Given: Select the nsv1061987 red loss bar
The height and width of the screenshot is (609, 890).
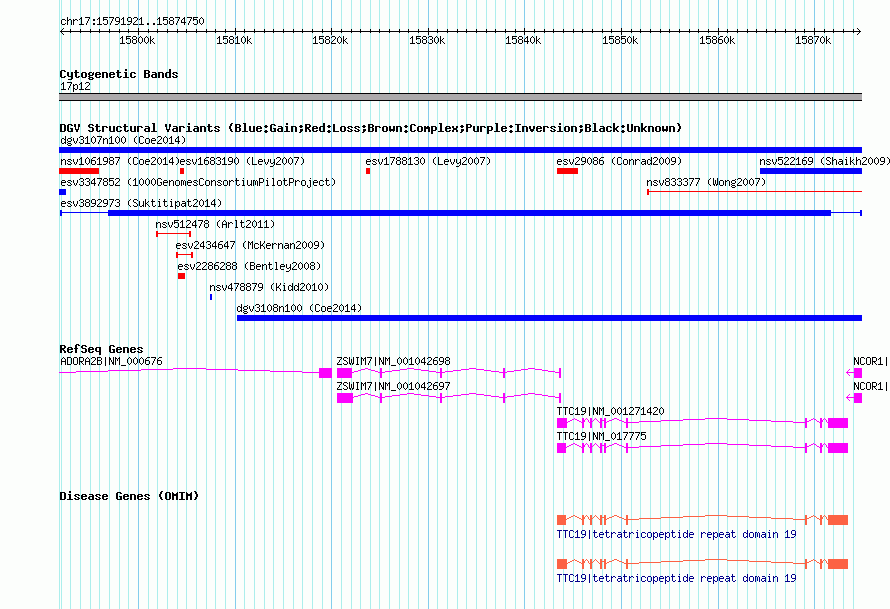Looking at the screenshot, I should [79, 171].
